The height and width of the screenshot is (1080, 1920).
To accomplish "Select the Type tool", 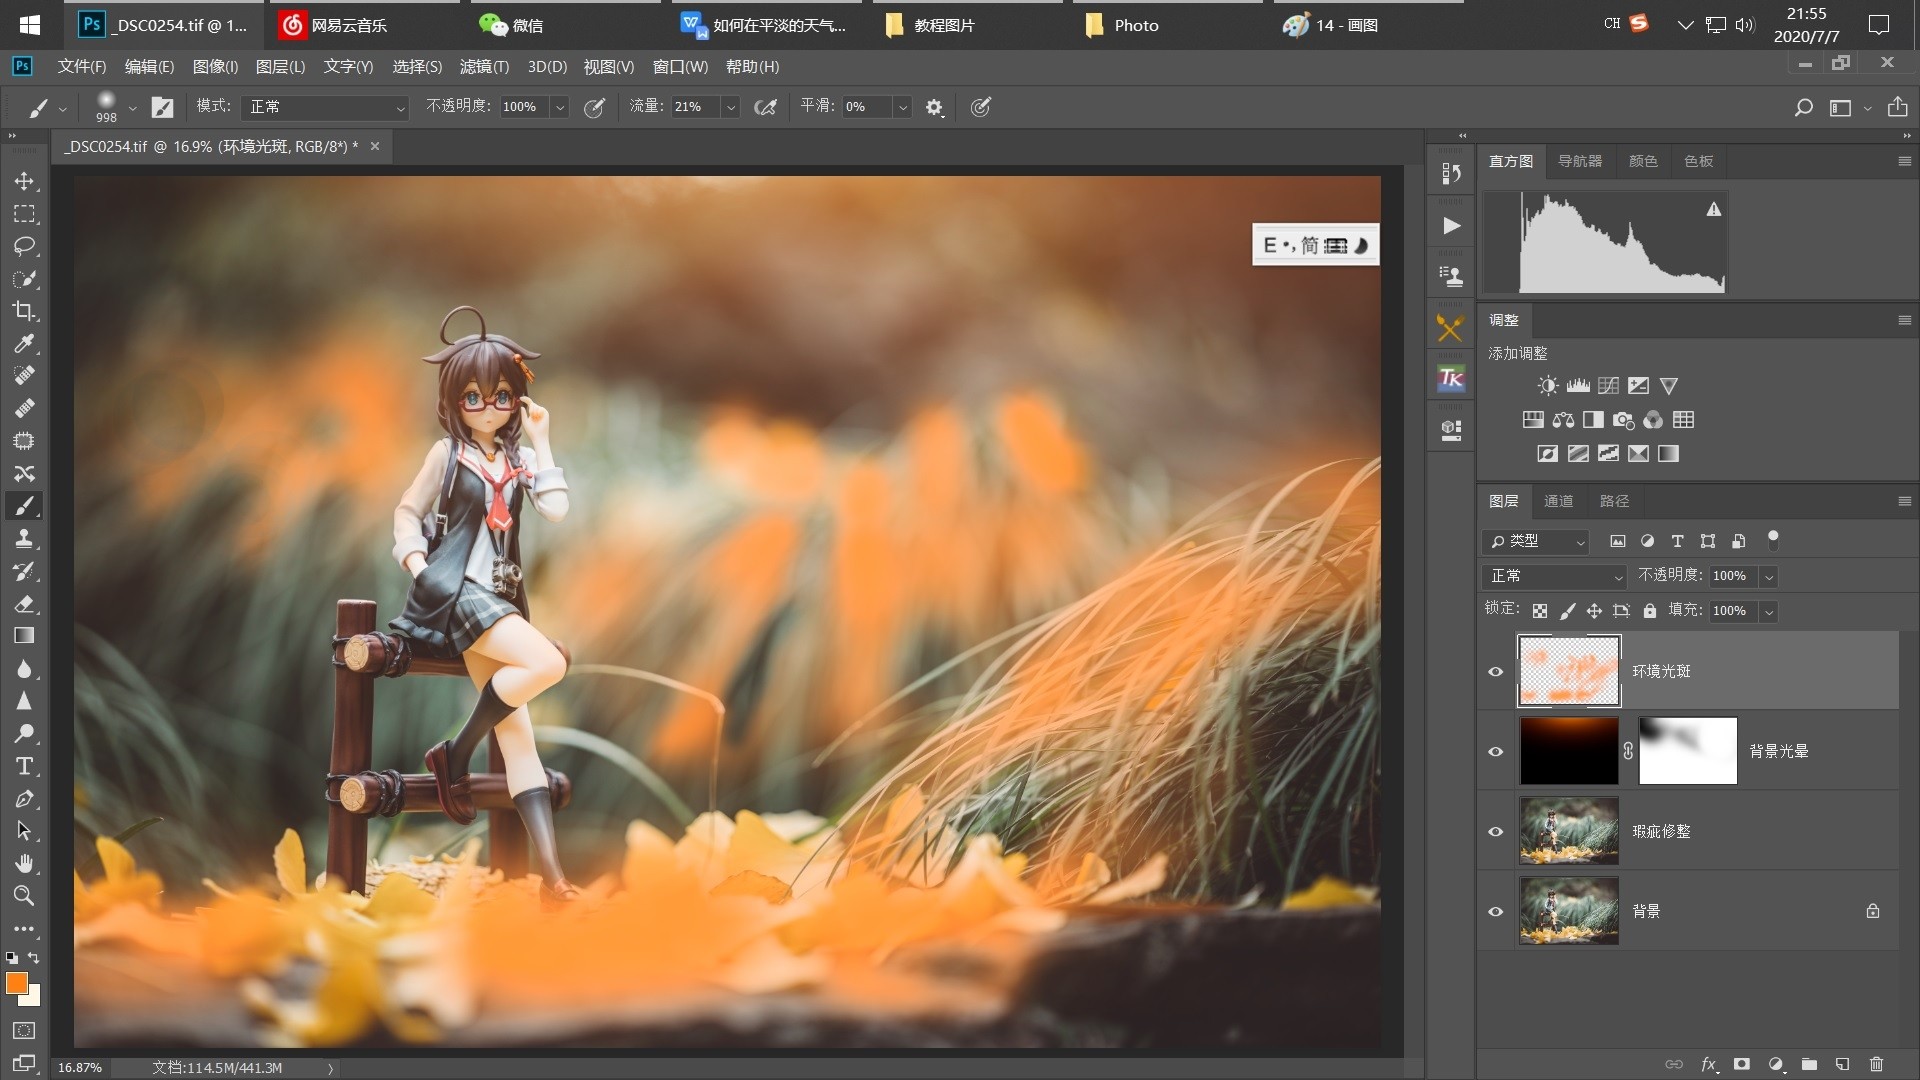I will [24, 766].
